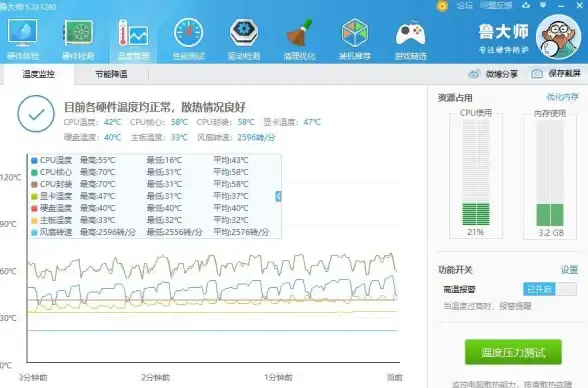Click the status checkmark circle icon

(x=36, y=114)
